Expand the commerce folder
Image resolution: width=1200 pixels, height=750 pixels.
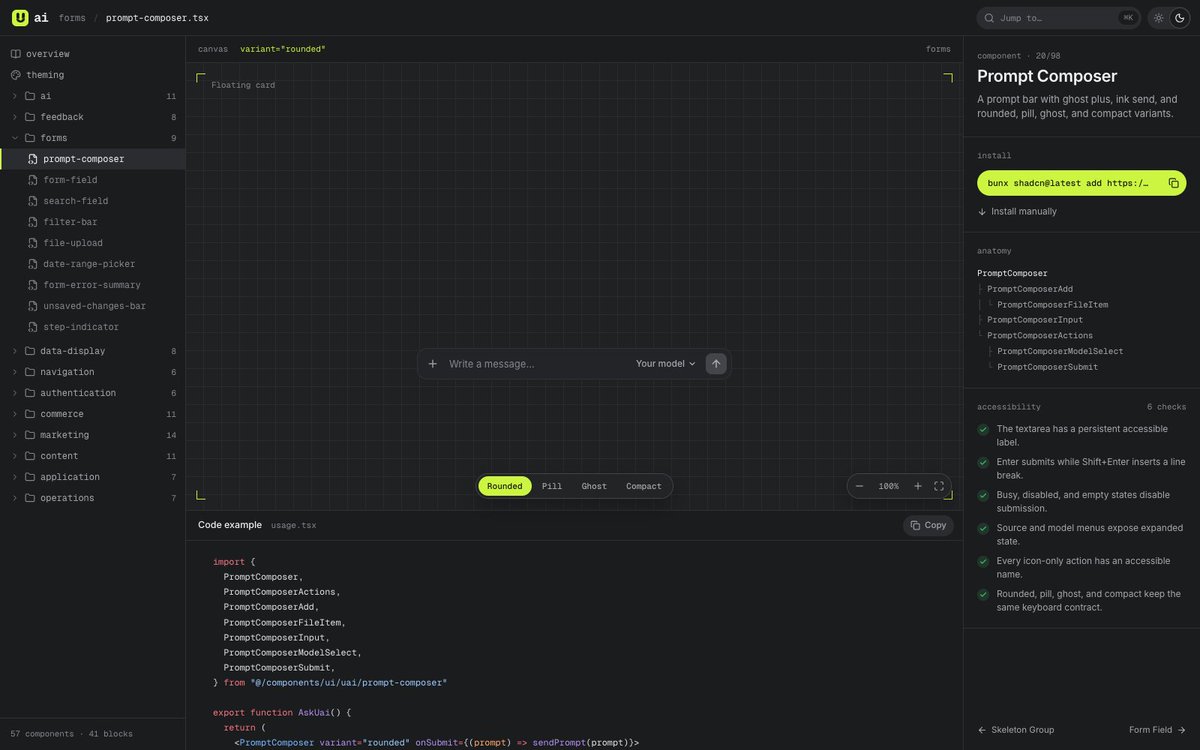(x=92, y=414)
